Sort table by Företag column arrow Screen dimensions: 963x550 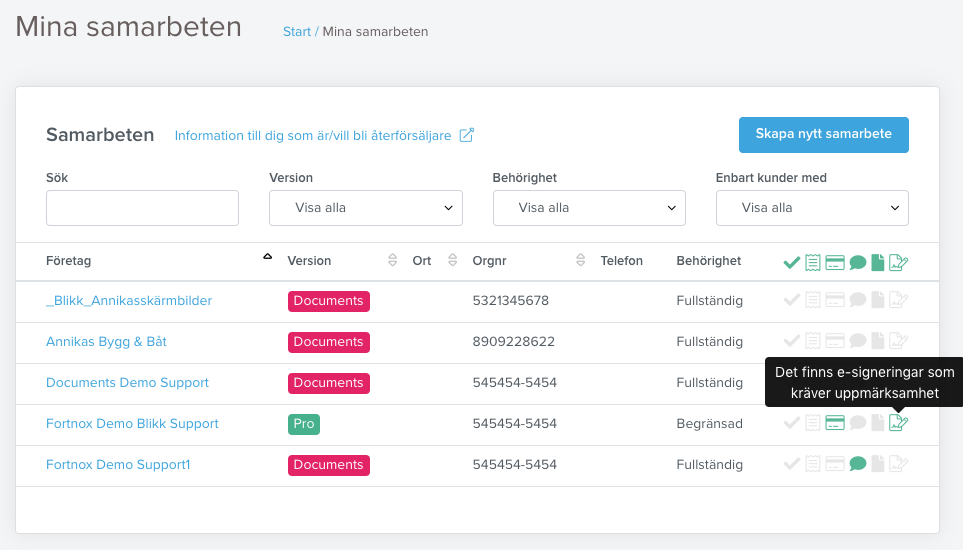(x=268, y=257)
